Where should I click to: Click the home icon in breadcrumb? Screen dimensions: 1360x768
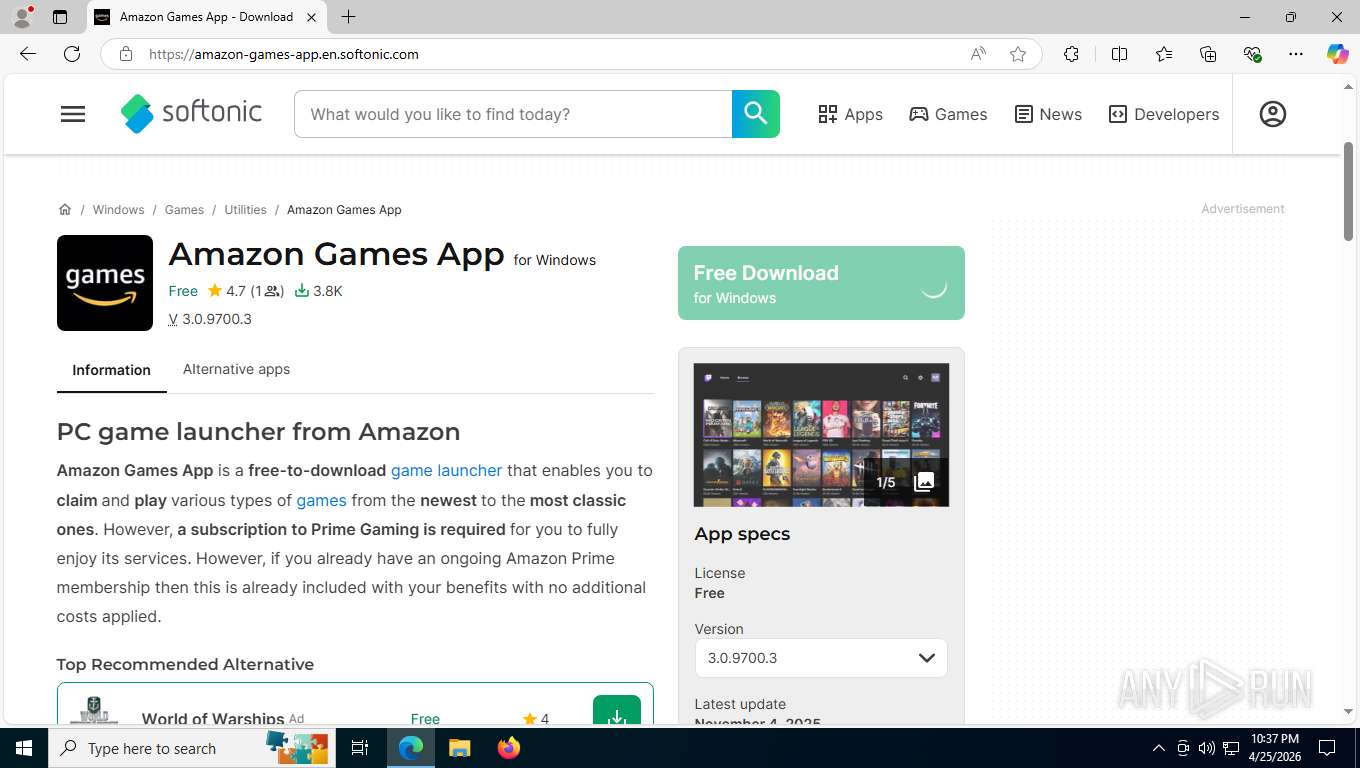tap(65, 209)
